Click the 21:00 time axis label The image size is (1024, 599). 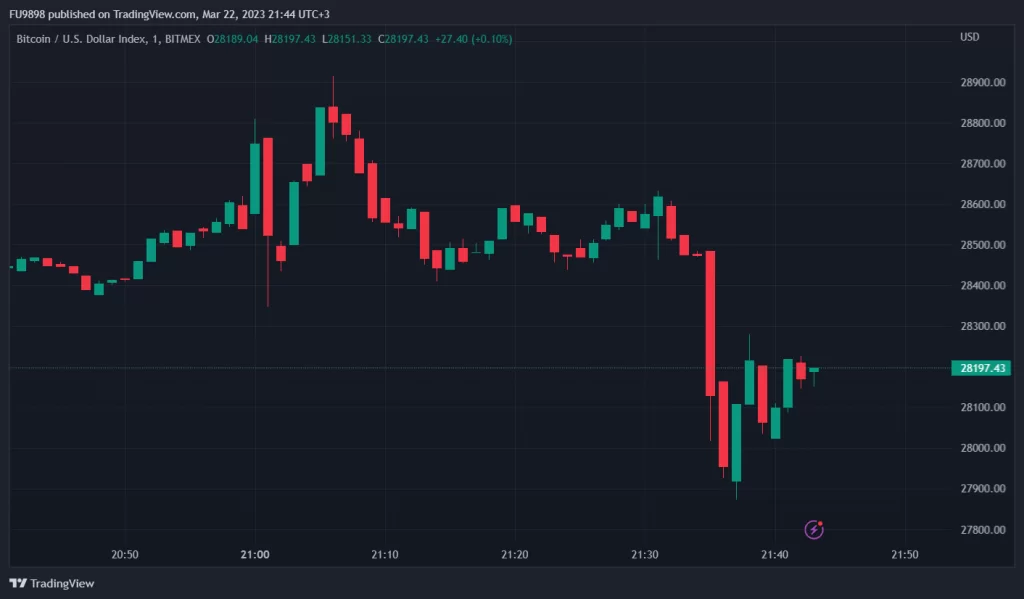point(255,554)
